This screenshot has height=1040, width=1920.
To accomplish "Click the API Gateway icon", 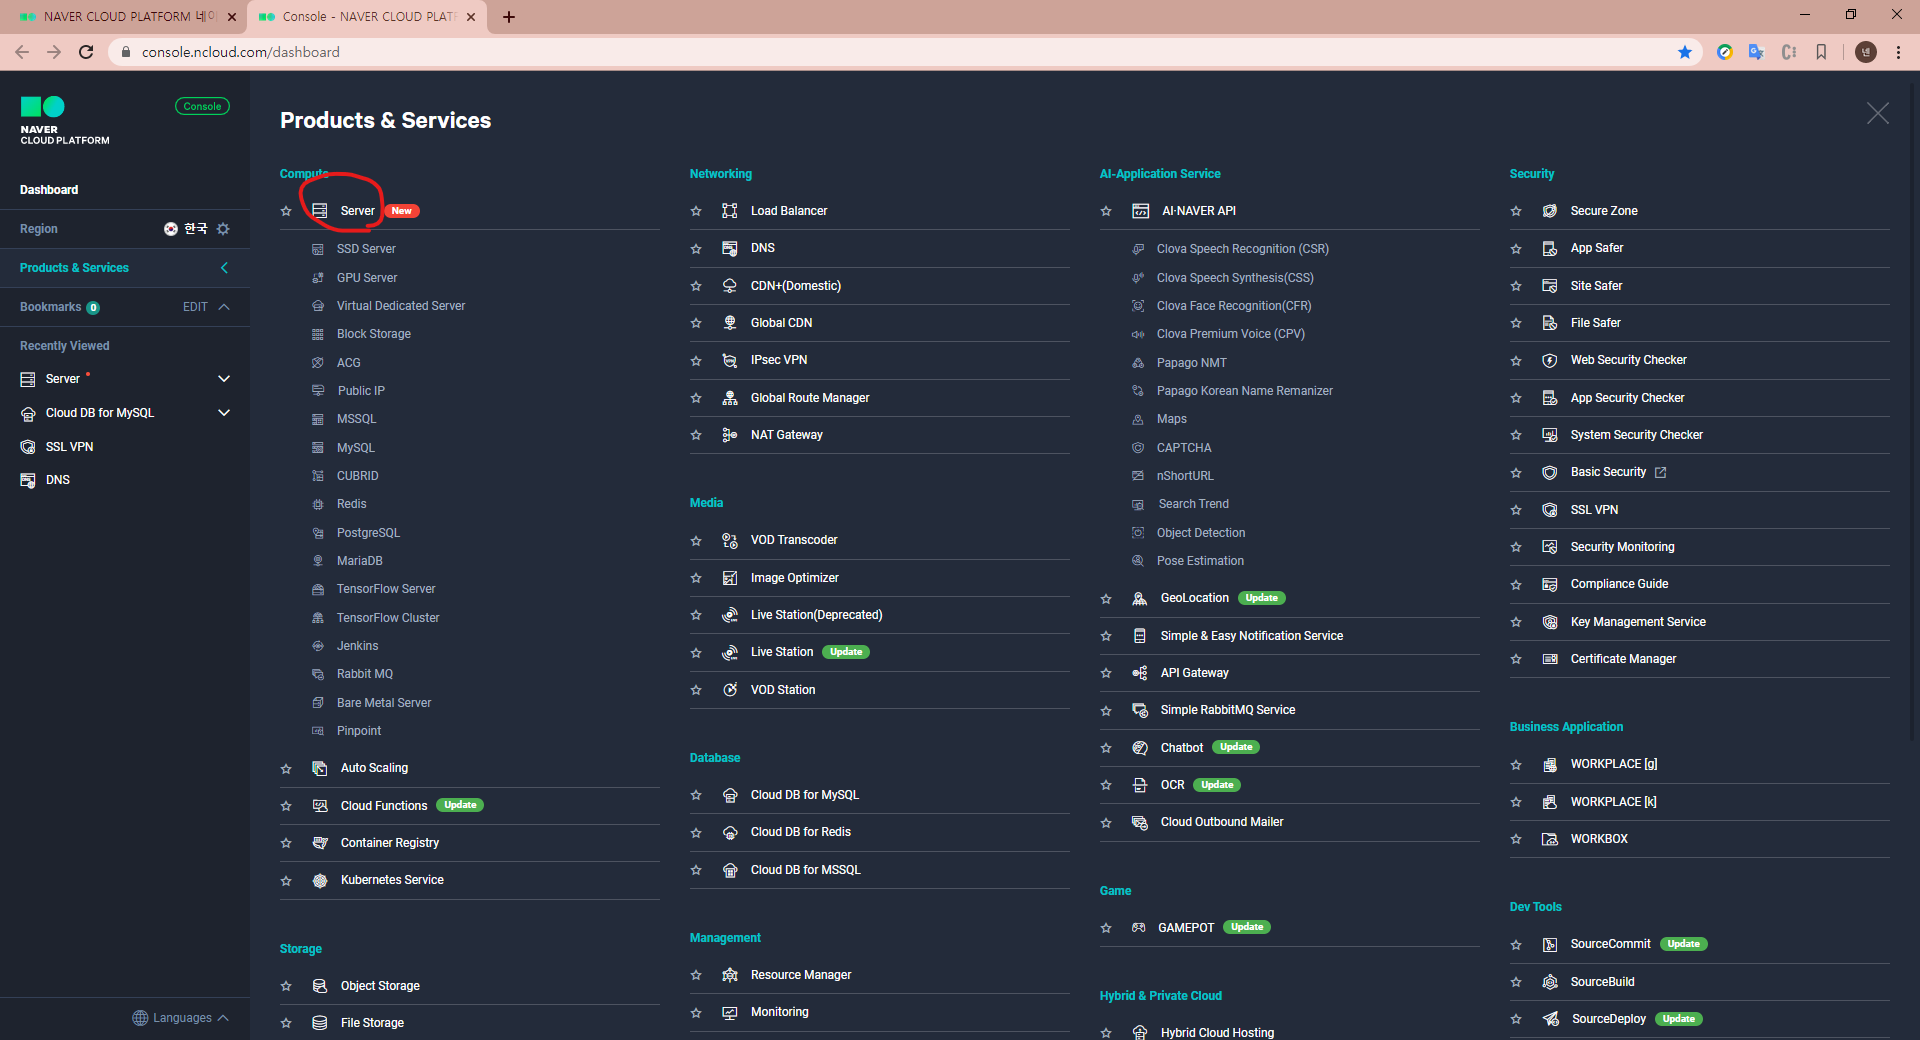I will (1140, 673).
